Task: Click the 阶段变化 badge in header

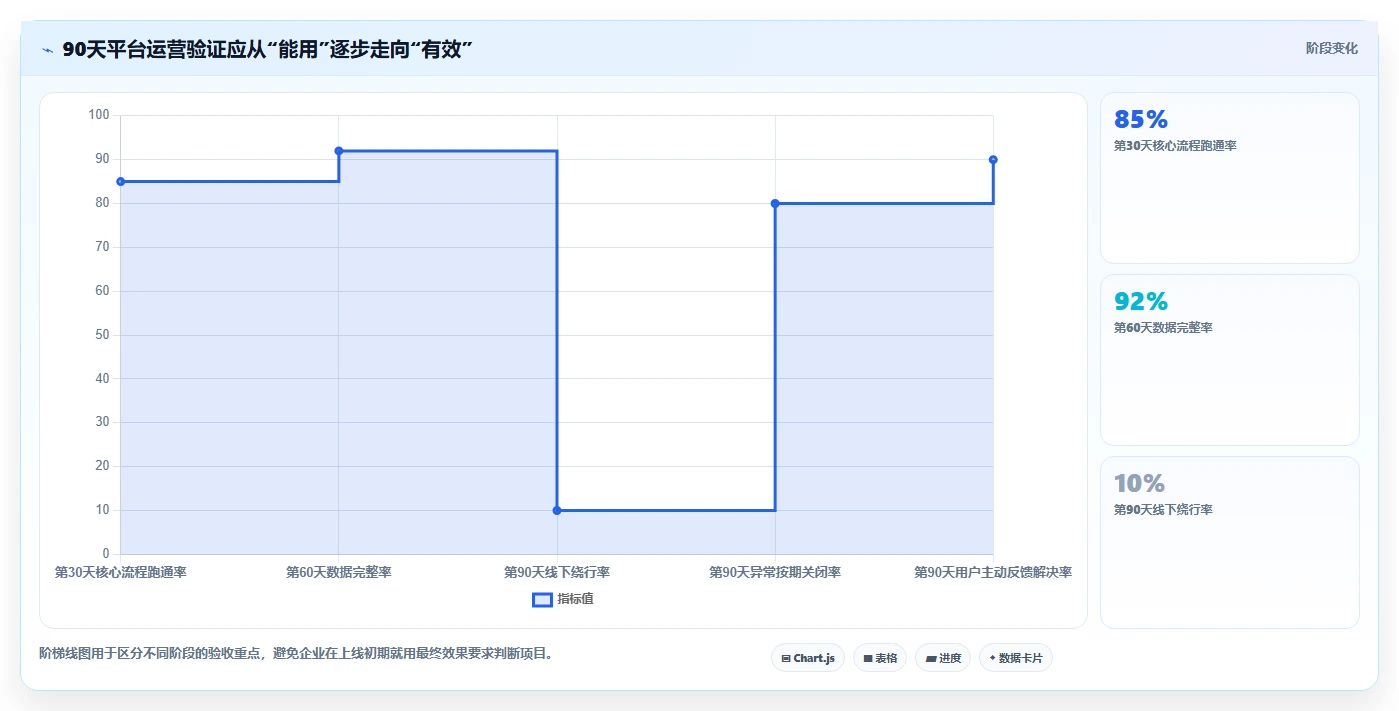Action: (1331, 48)
